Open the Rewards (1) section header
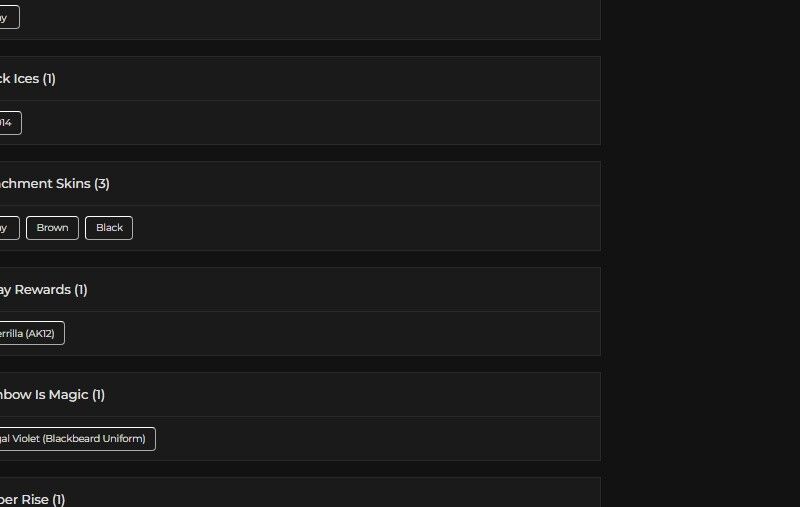The height and width of the screenshot is (507, 800). (x=43, y=290)
